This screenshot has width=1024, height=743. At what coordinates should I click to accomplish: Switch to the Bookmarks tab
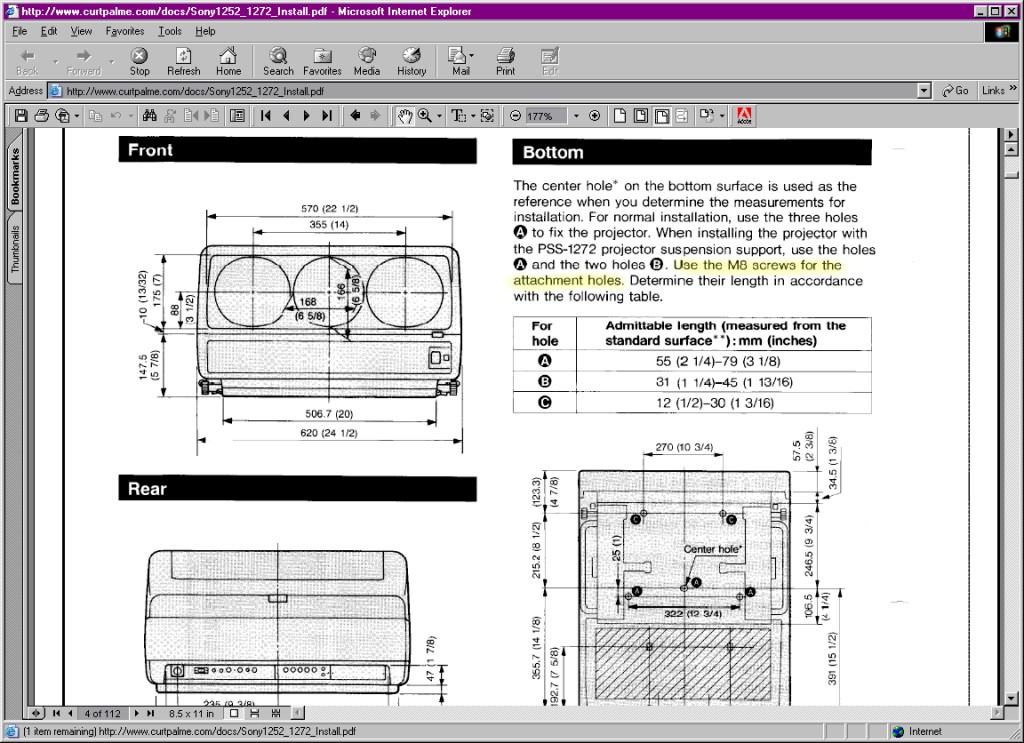14,175
